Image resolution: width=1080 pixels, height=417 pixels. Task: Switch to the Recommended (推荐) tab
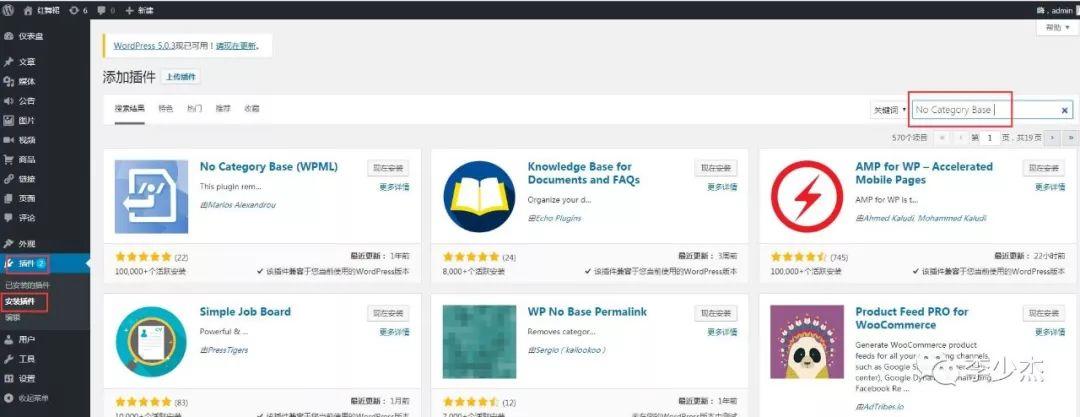(222, 108)
